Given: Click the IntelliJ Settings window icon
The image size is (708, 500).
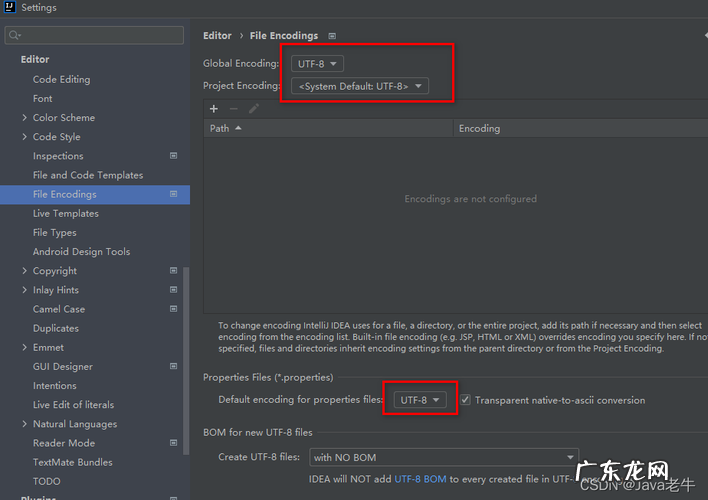Looking at the screenshot, I should (x=10, y=8).
